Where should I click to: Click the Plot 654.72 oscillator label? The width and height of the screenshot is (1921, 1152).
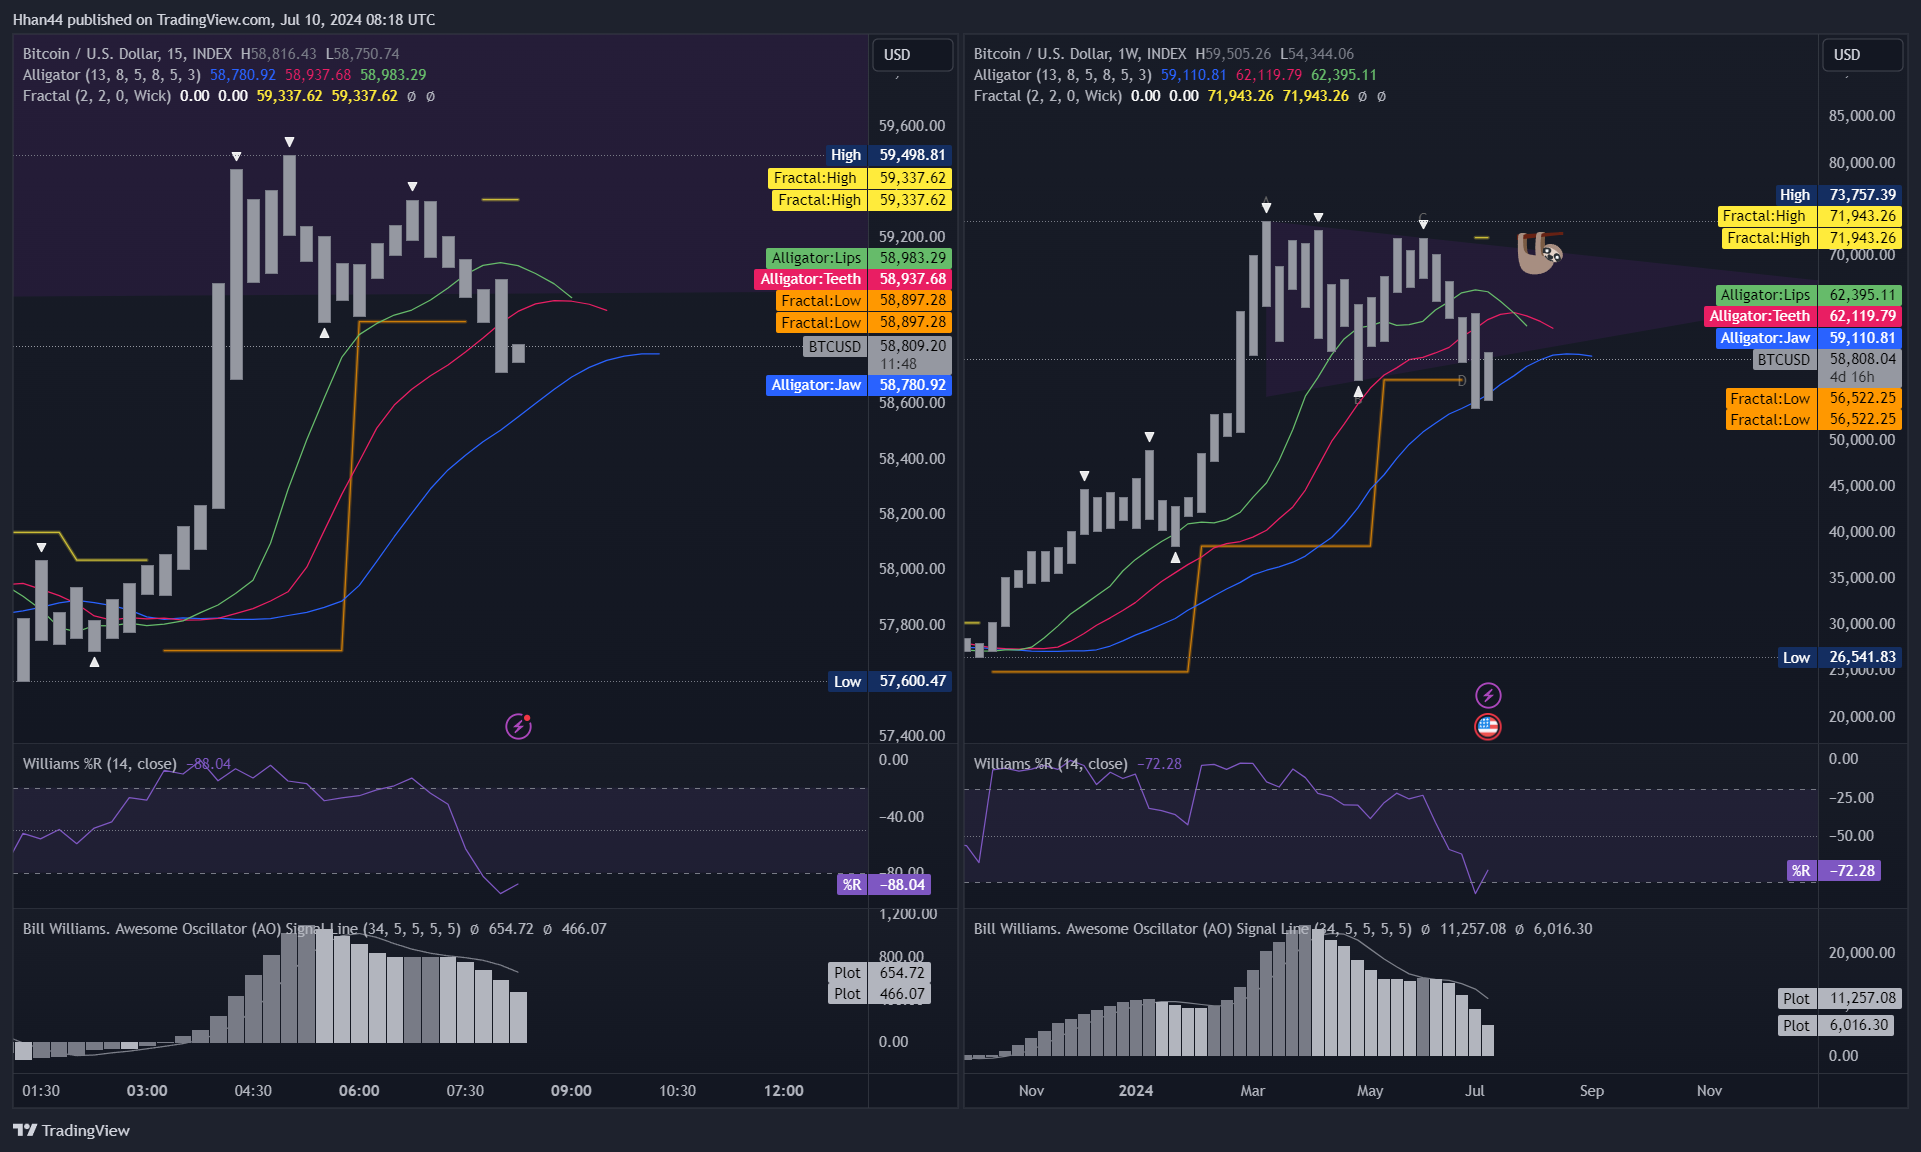(x=880, y=973)
